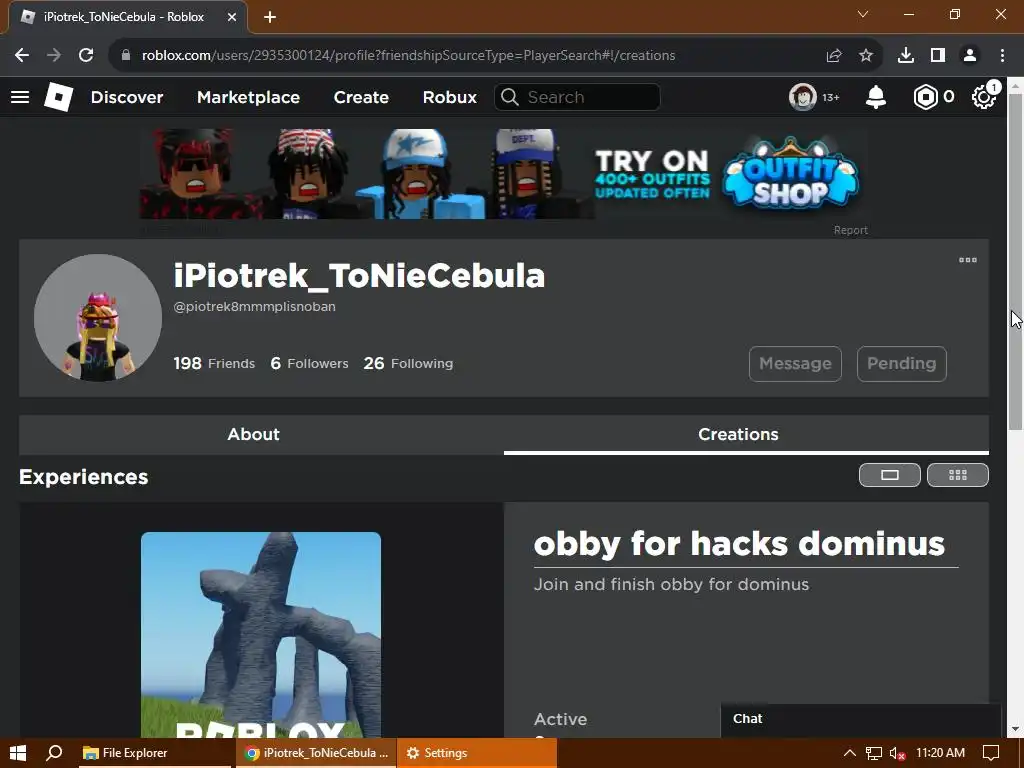This screenshot has width=1024, height=768.
Task: Switch Experiences to slideshow view
Action: 889,475
